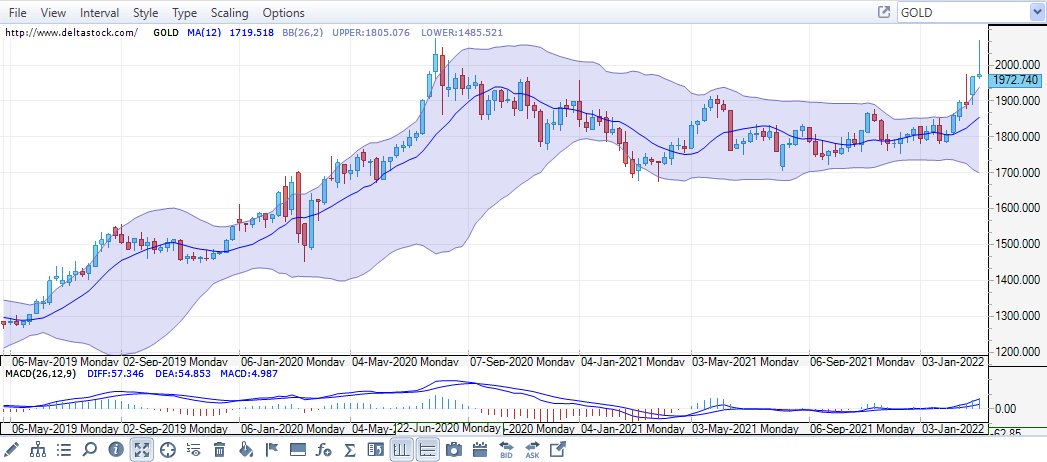Viewport: 1047px width, 462px height.
Task: Click 06-Jan-2020 Monday on main chart axis
Action: [x=292, y=361]
